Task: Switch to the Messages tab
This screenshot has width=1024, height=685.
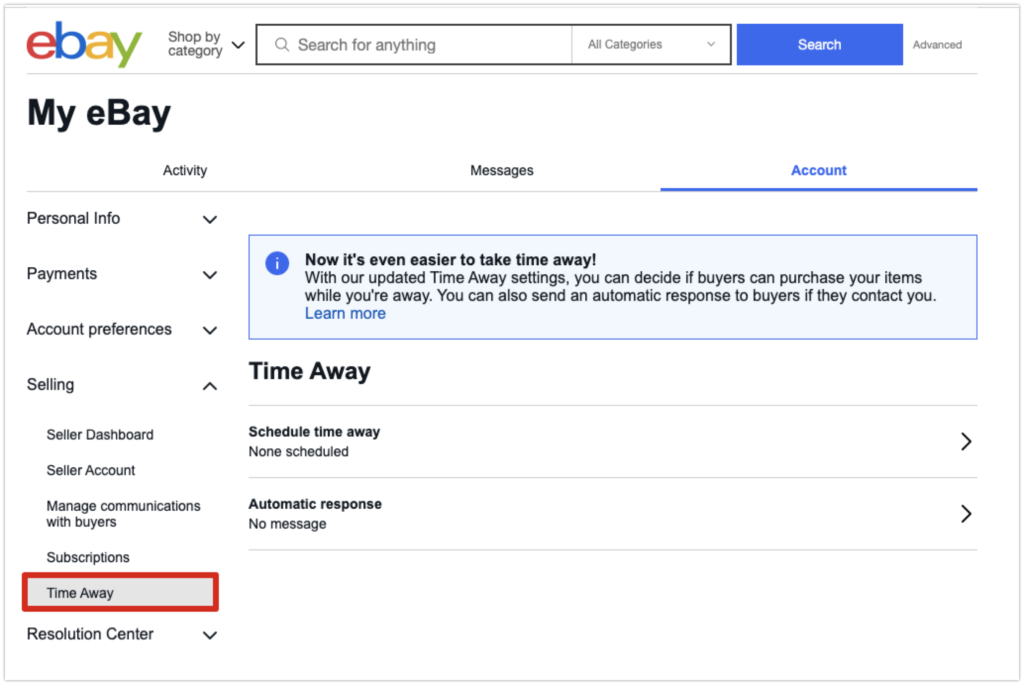Action: (x=501, y=170)
